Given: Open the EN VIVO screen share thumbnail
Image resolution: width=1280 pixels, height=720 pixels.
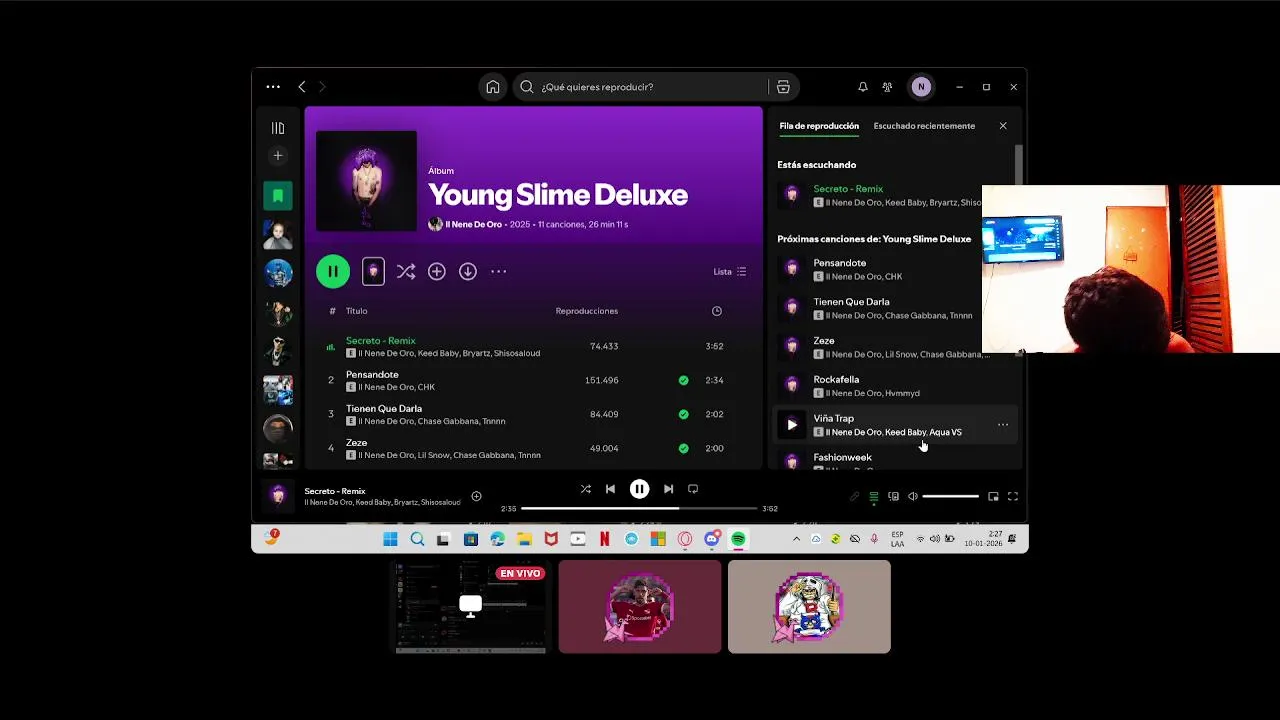Looking at the screenshot, I should click(x=469, y=607).
